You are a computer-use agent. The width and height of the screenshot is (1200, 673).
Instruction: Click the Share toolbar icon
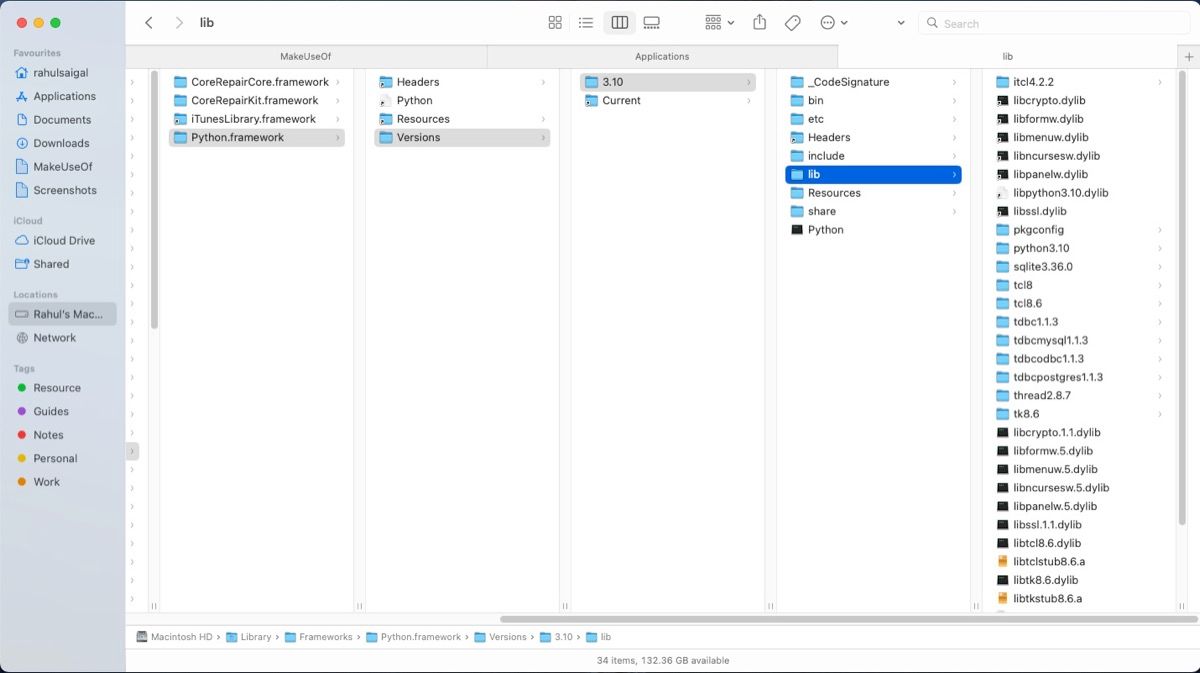[x=759, y=22]
